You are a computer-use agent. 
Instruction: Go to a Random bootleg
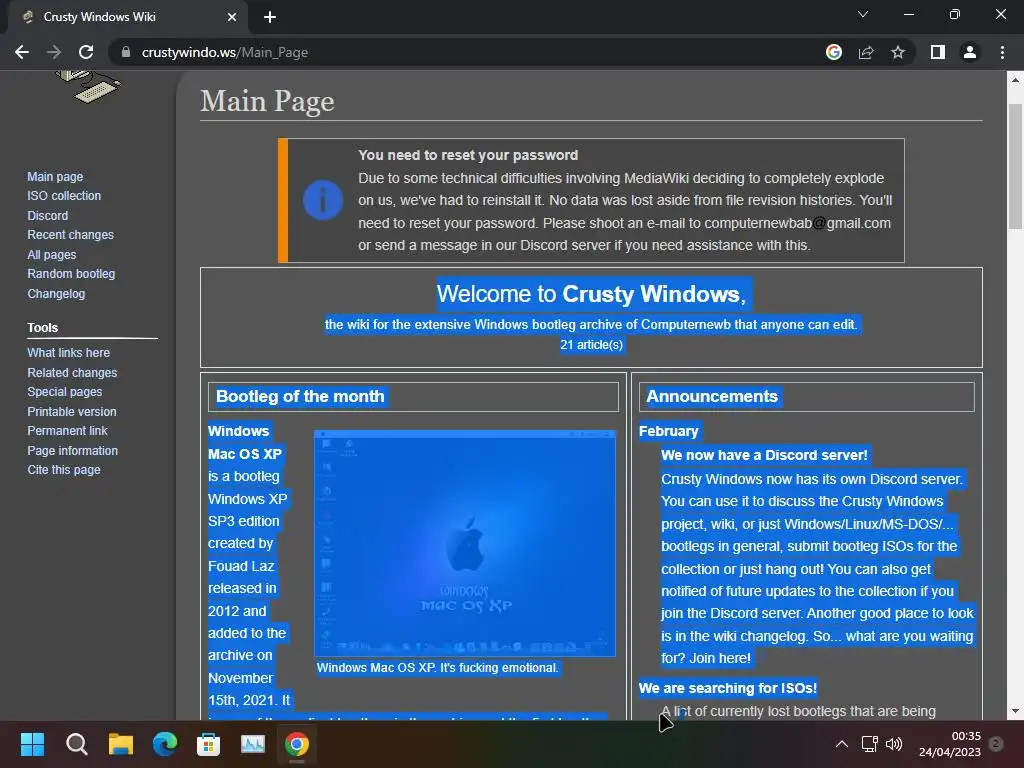pyautogui.click(x=71, y=274)
